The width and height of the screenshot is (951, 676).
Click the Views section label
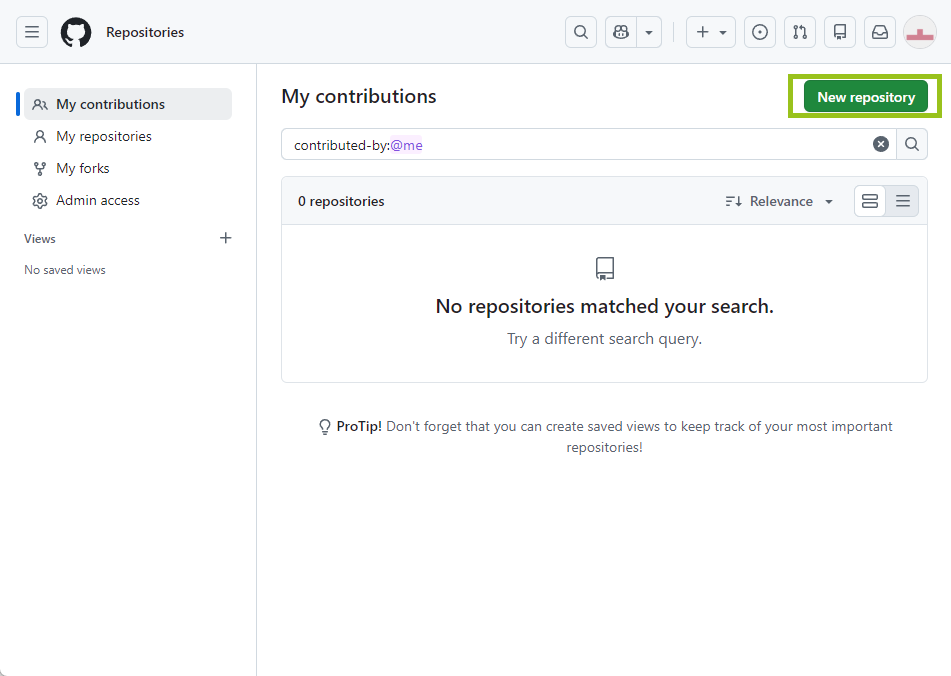pos(40,239)
